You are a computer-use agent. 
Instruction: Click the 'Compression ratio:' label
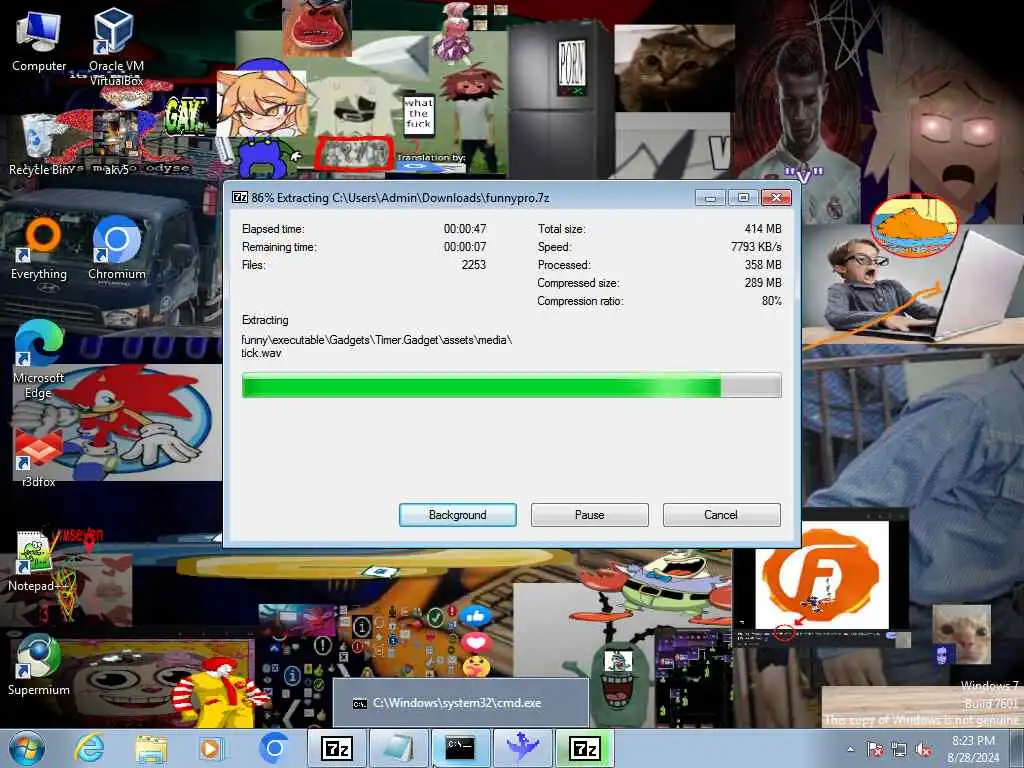(x=580, y=301)
